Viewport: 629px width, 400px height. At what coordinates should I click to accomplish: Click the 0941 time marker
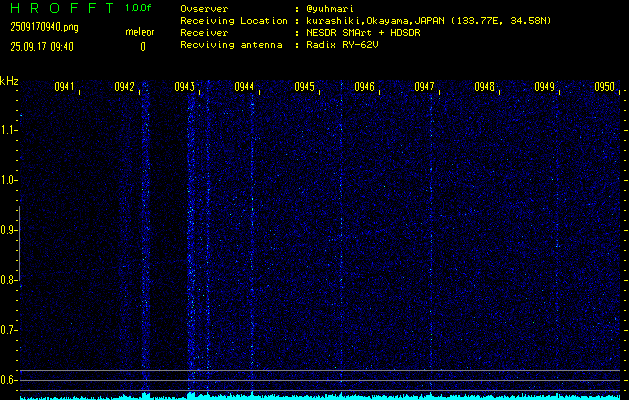pyautogui.click(x=65, y=87)
